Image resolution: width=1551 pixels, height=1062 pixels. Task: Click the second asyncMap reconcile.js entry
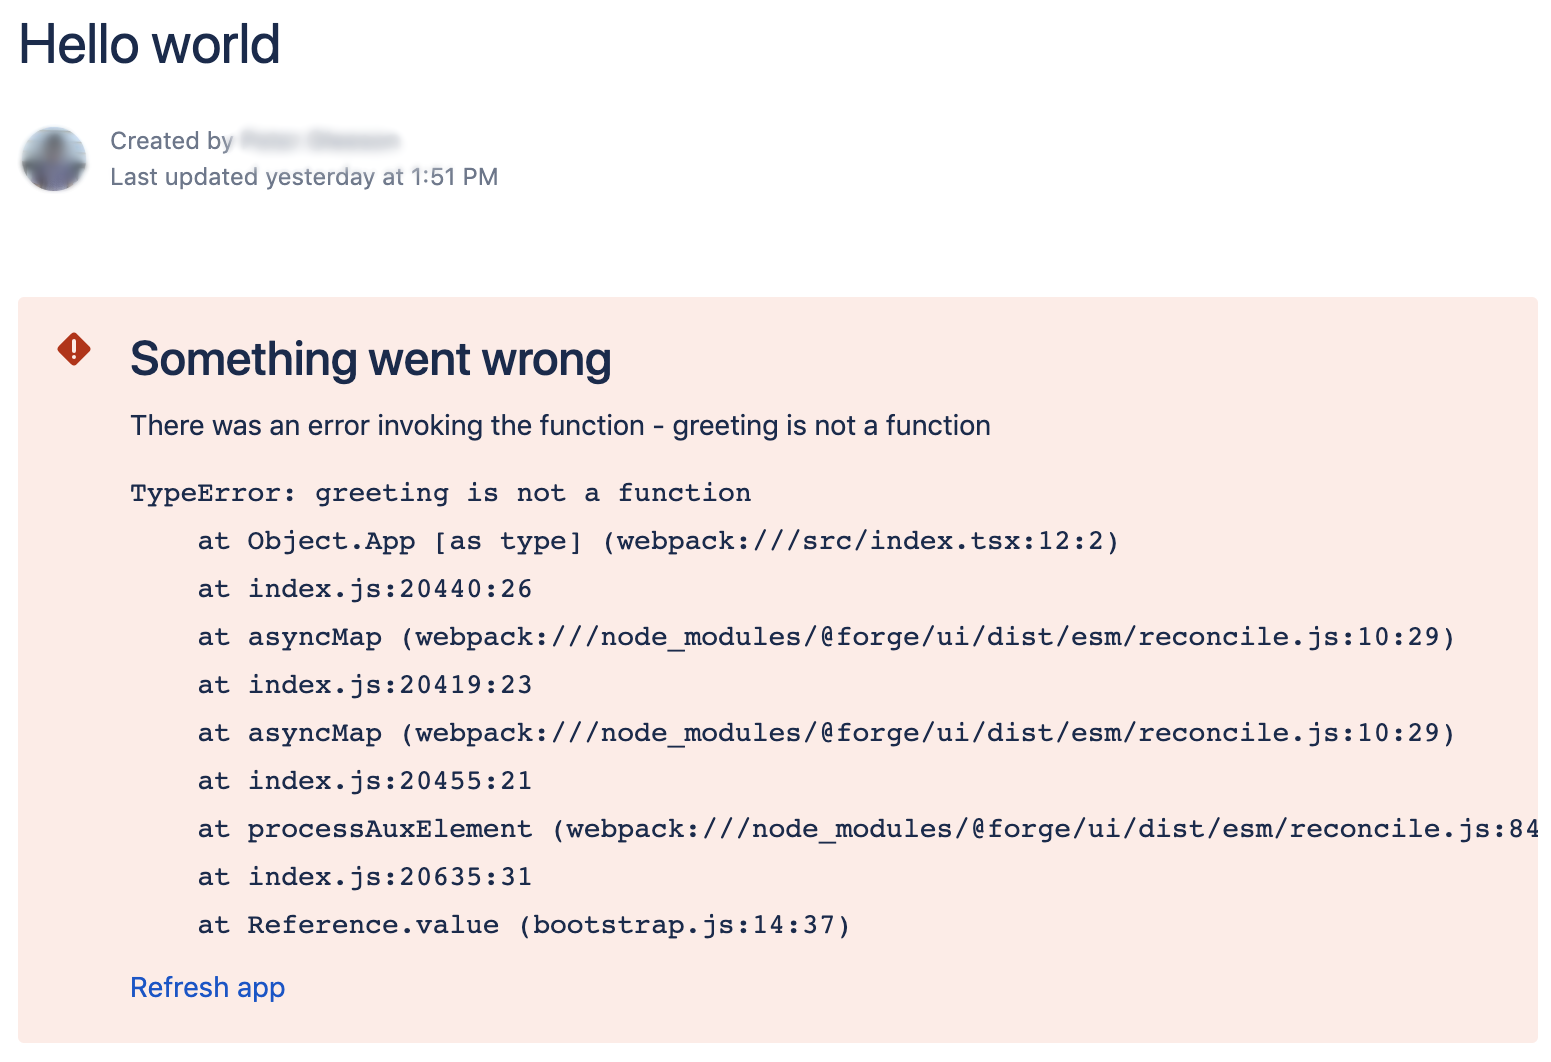coord(826,732)
